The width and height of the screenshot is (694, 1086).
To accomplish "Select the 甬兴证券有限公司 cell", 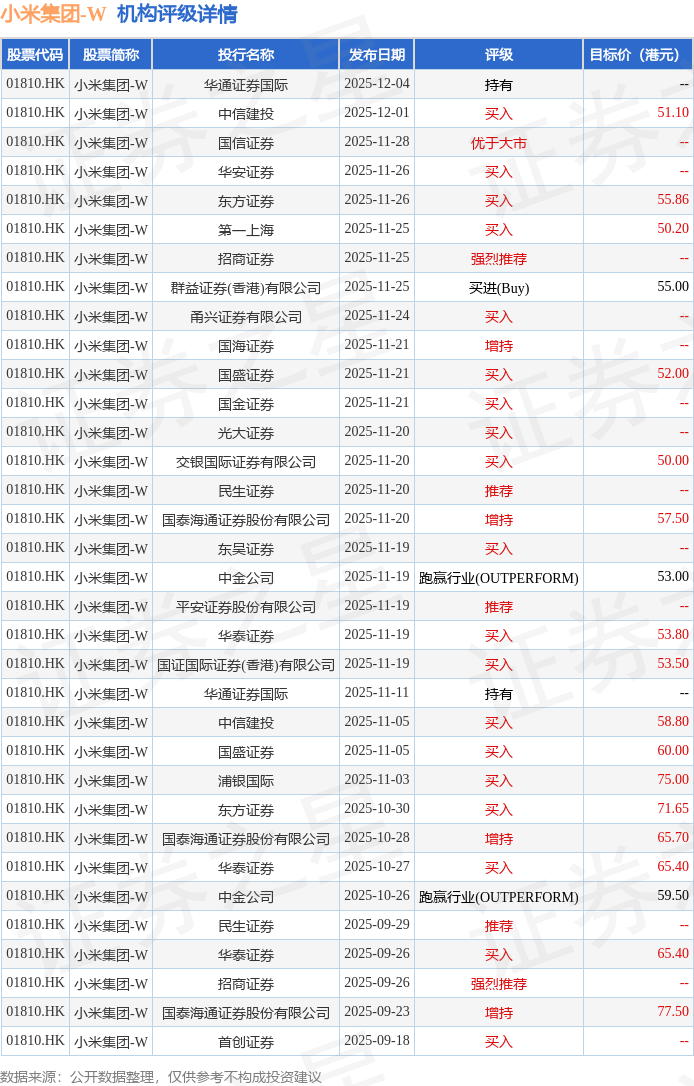I will (246, 317).
